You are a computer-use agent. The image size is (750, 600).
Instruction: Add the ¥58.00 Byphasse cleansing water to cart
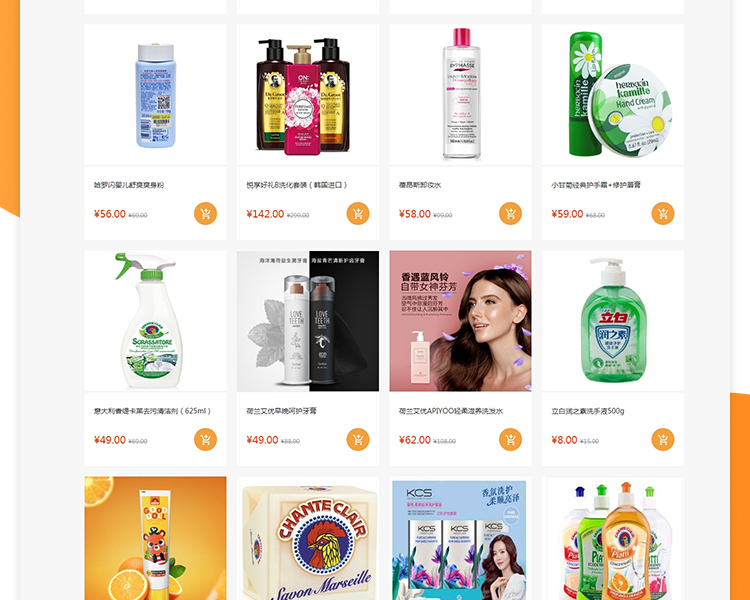pyautogui.click(x=510, y=213)
